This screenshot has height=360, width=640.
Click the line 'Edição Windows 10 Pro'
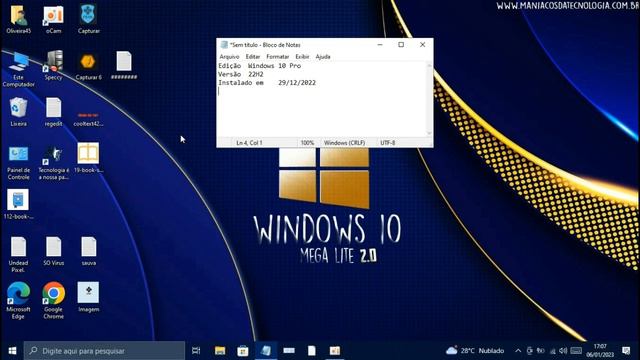coord(260,66)
